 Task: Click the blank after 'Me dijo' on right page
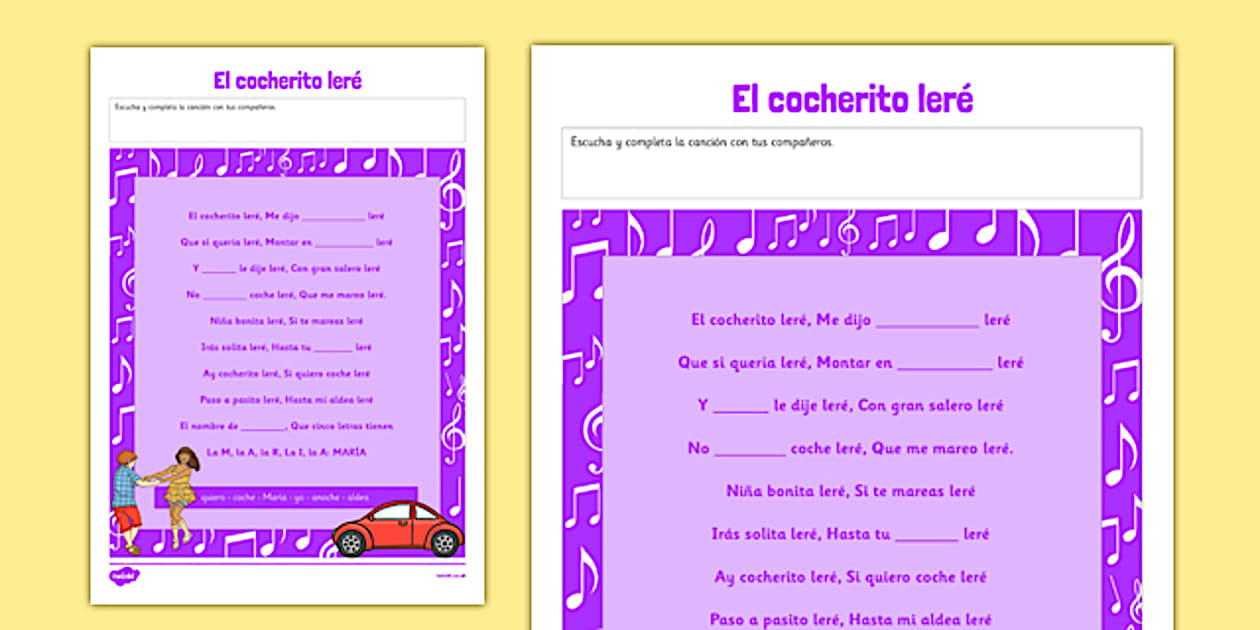[x=926, y=321]
